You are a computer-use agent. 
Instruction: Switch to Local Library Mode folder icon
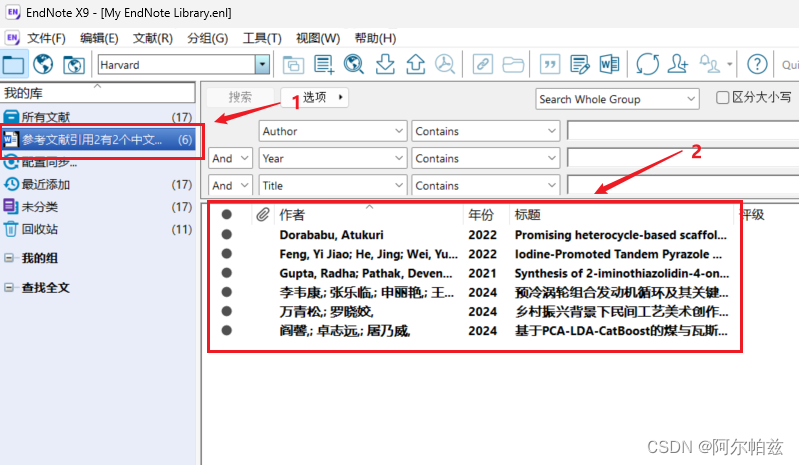(13, 65)
